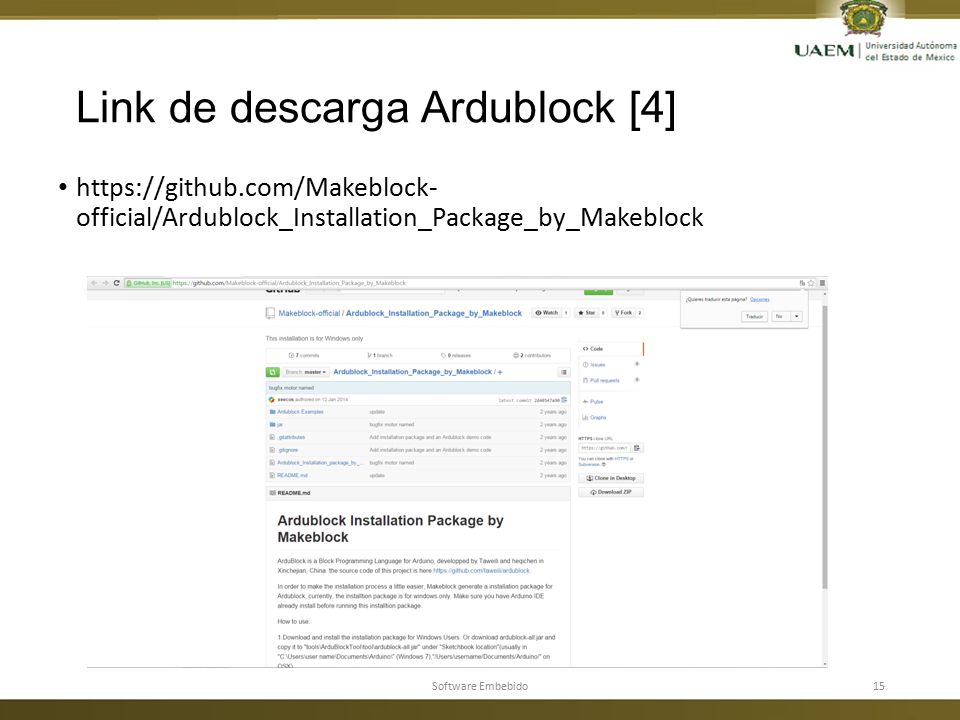Open the .gitattributes file

pos(291,437)
